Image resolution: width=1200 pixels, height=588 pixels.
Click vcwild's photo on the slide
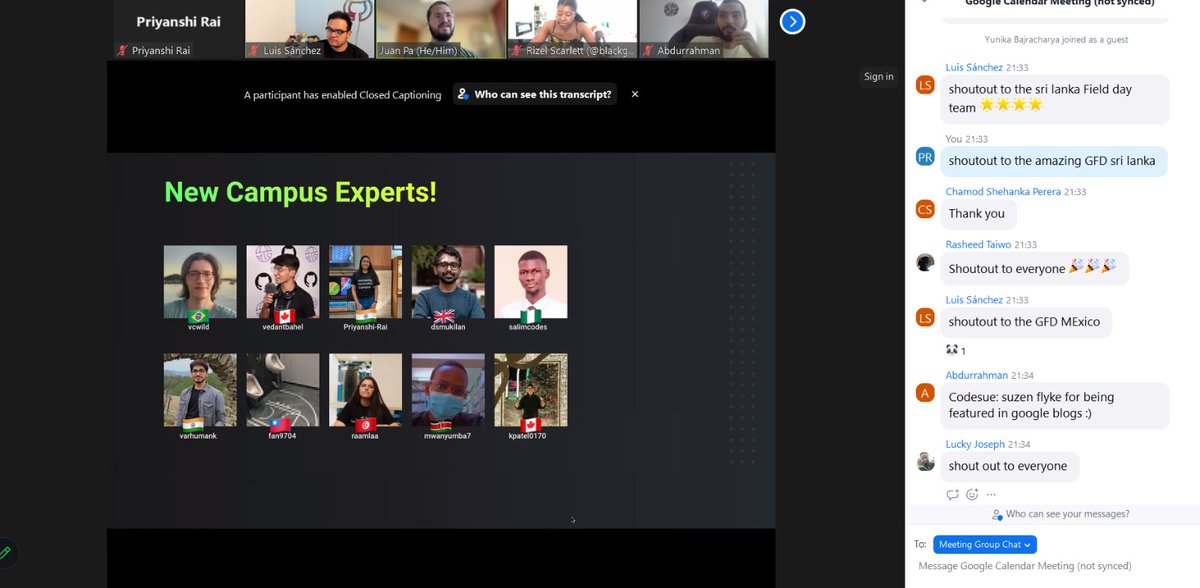tap(200, 282)
